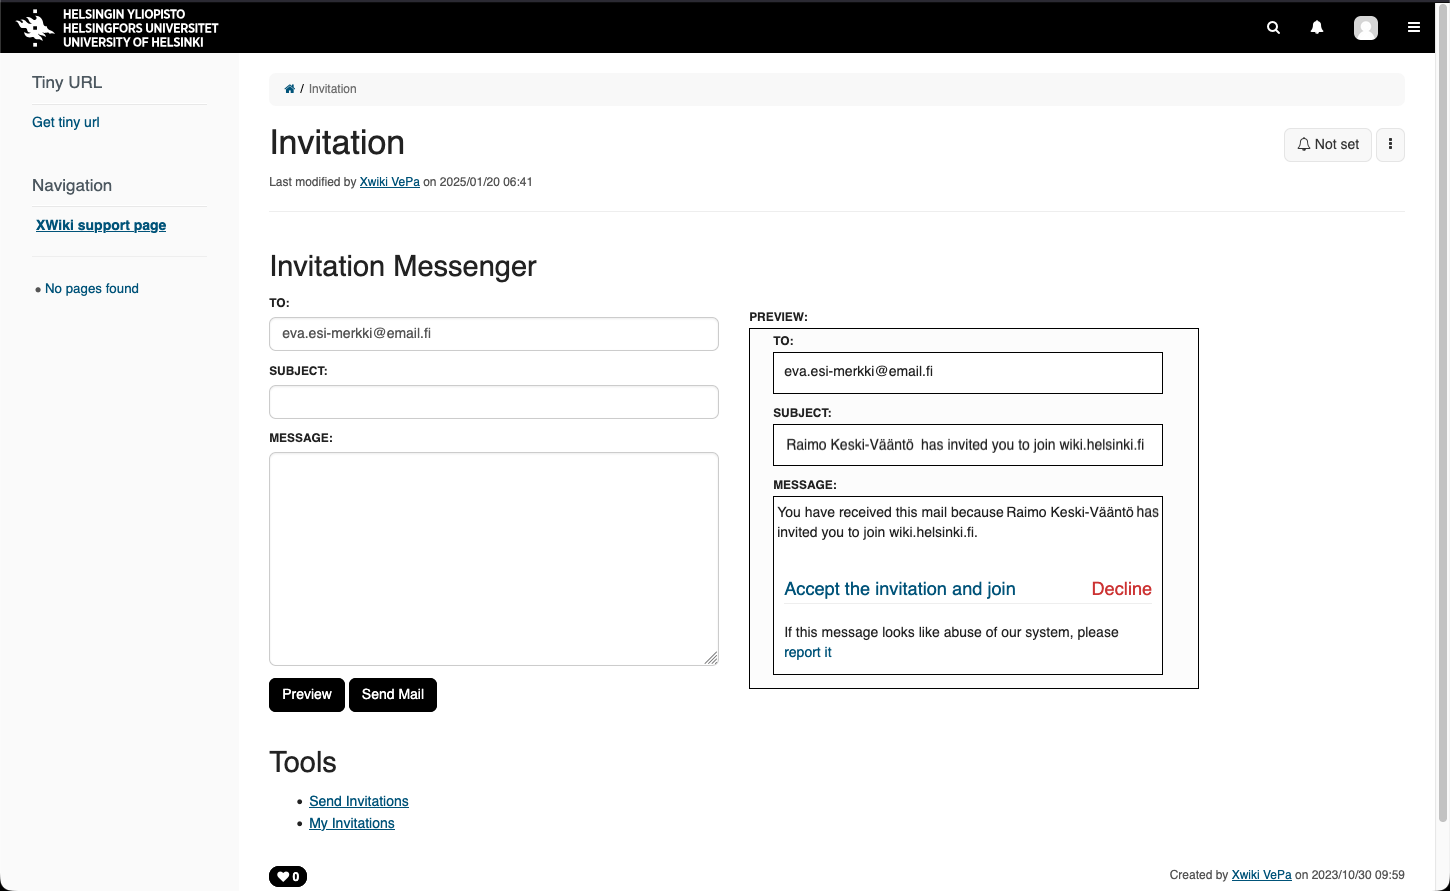Open the 'My Invitations' link
This screenshot has width=1450, height=891.
tap(352, 823)
